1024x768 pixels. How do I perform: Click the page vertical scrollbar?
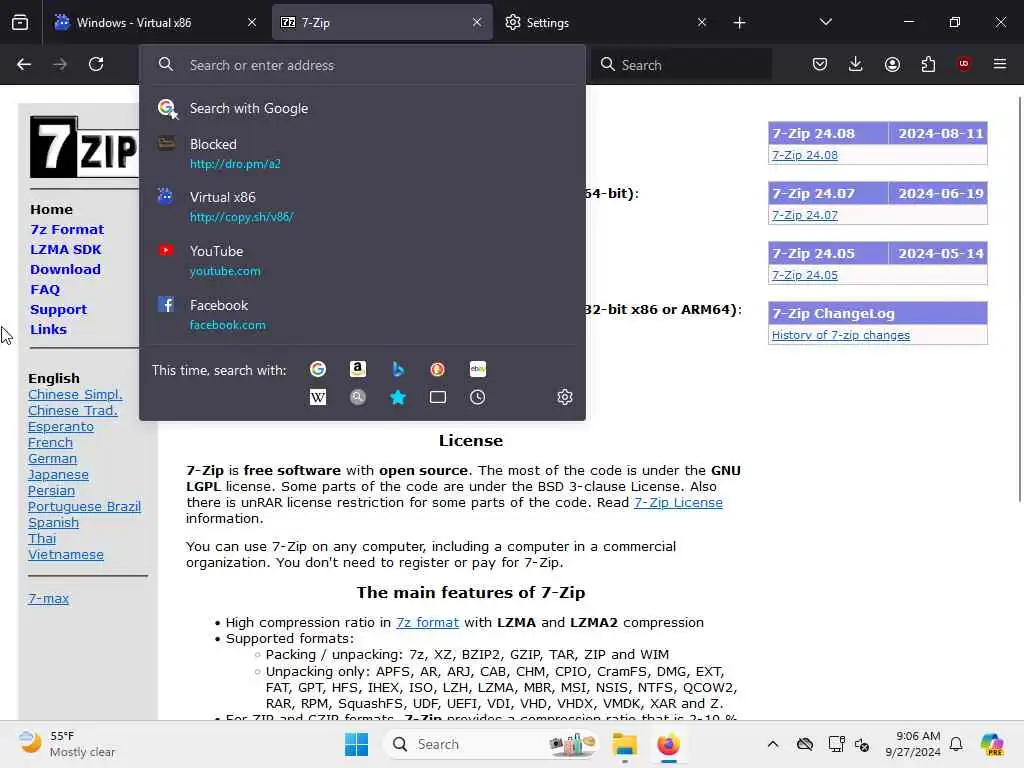tap(1019, 299)
